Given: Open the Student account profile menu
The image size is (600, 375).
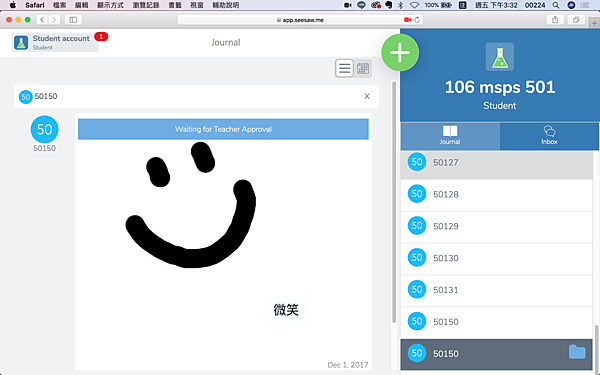Looking at the screenshot, I should coord(55,42).
